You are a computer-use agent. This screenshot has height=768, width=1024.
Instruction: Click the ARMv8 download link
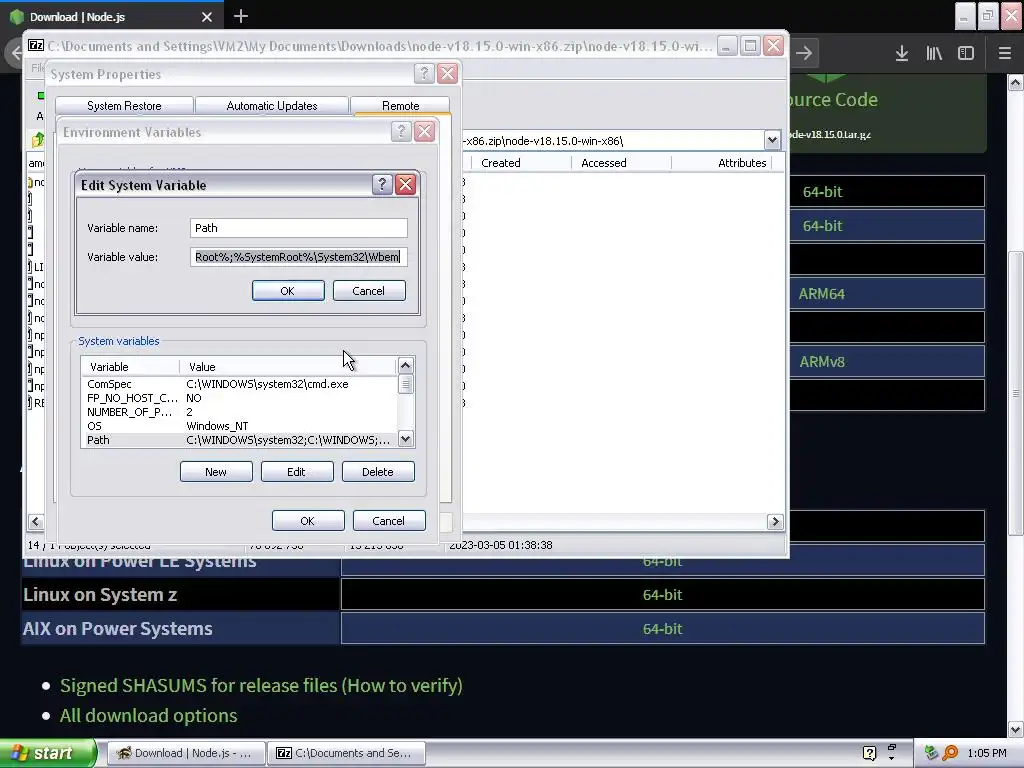tap(822, 362)
